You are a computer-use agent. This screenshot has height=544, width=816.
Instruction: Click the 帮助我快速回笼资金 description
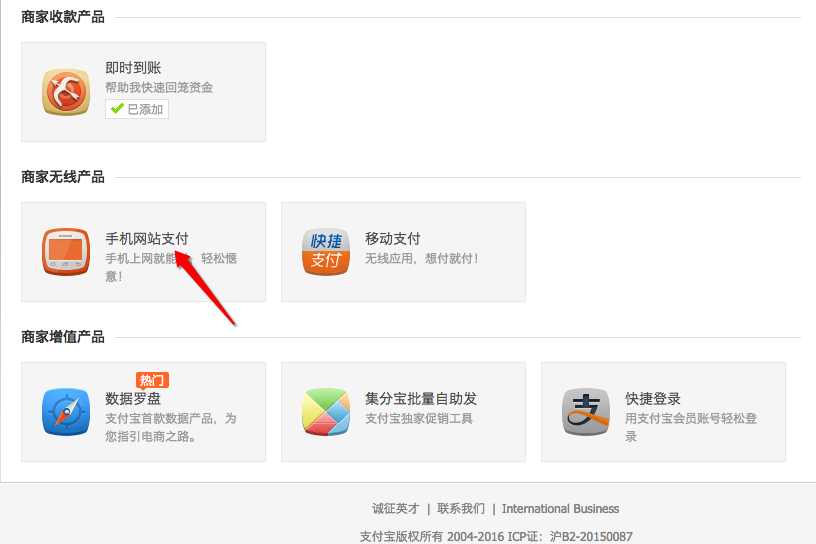[x=159, y=87]
